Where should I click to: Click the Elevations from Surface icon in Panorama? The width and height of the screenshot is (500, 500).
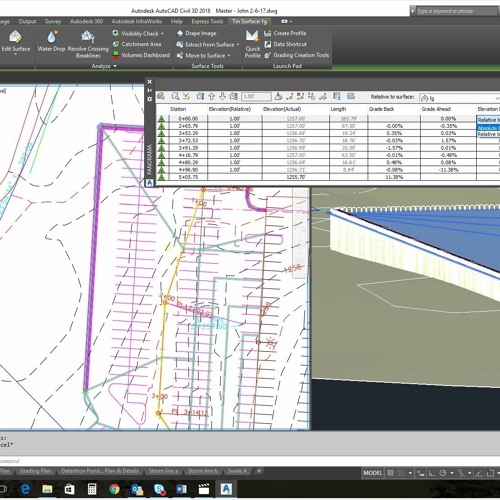[323, 96]
